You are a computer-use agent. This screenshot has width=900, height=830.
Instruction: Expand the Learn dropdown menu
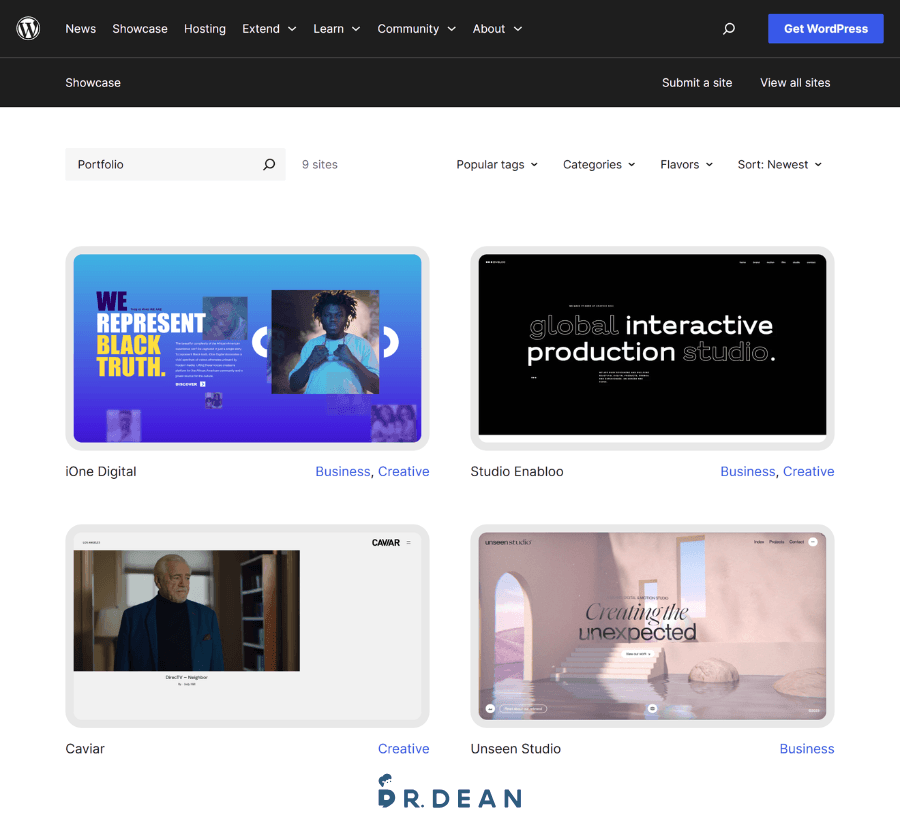[x=337, y=29]
